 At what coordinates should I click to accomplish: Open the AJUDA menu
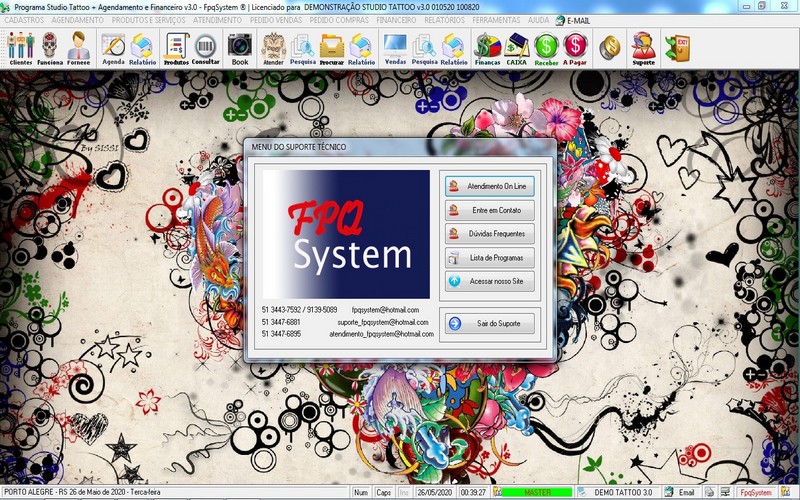[538, 20]
